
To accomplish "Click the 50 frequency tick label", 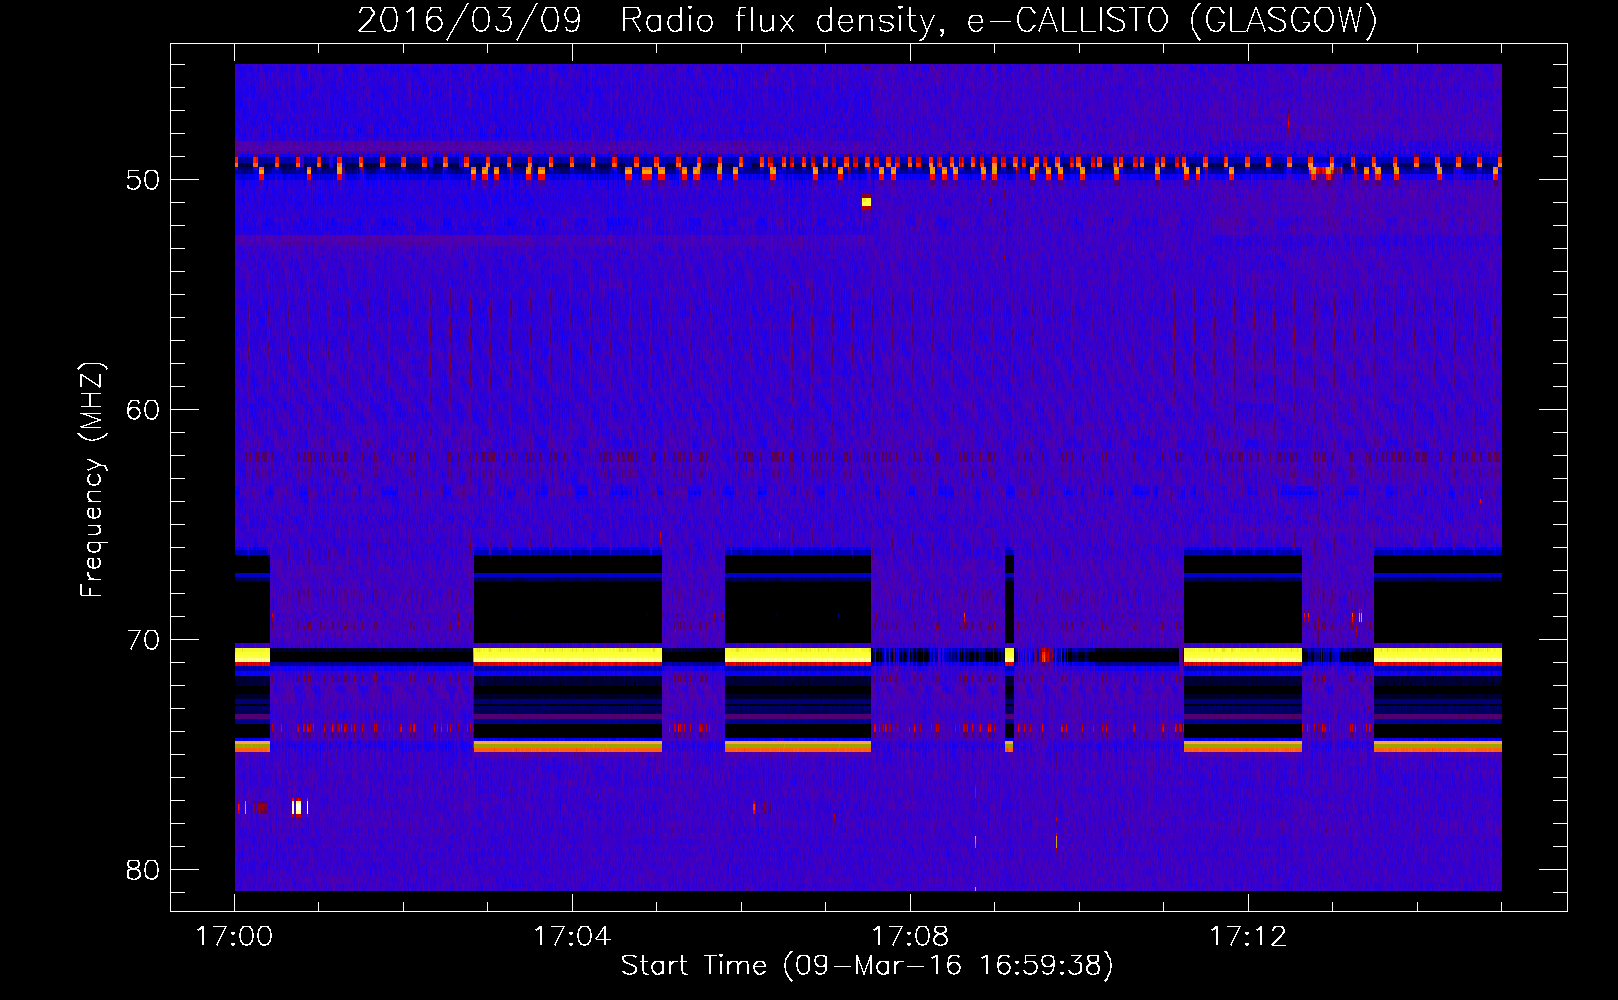I will (143, 180).
